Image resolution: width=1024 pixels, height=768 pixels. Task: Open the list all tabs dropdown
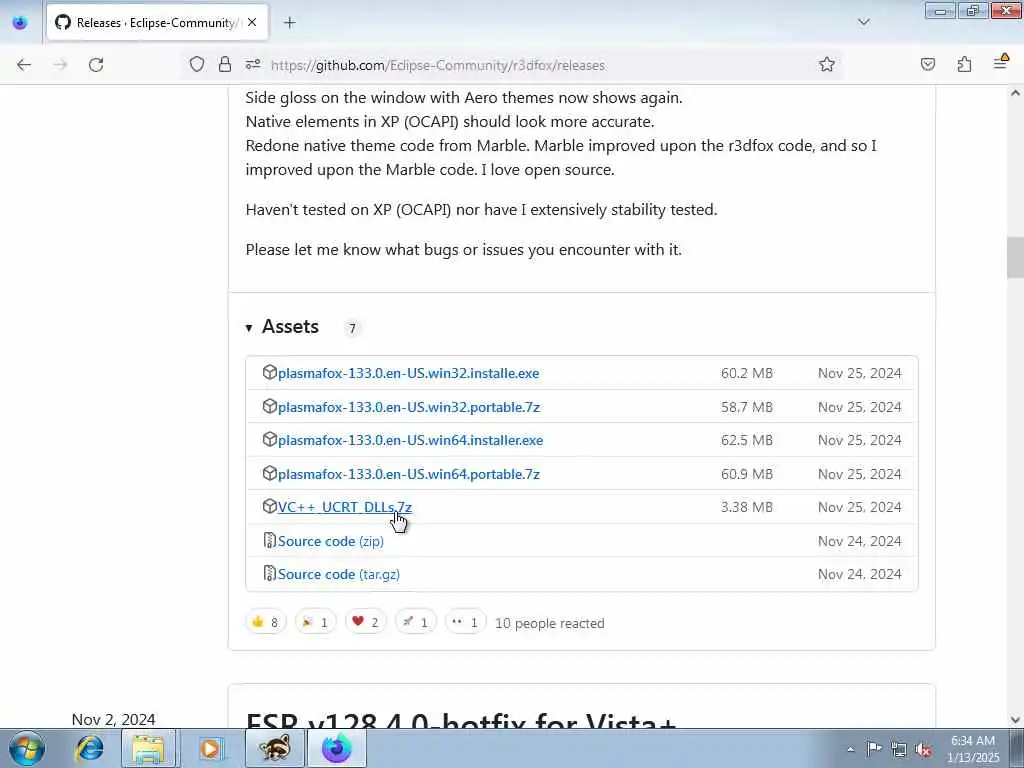pos(863,22)
